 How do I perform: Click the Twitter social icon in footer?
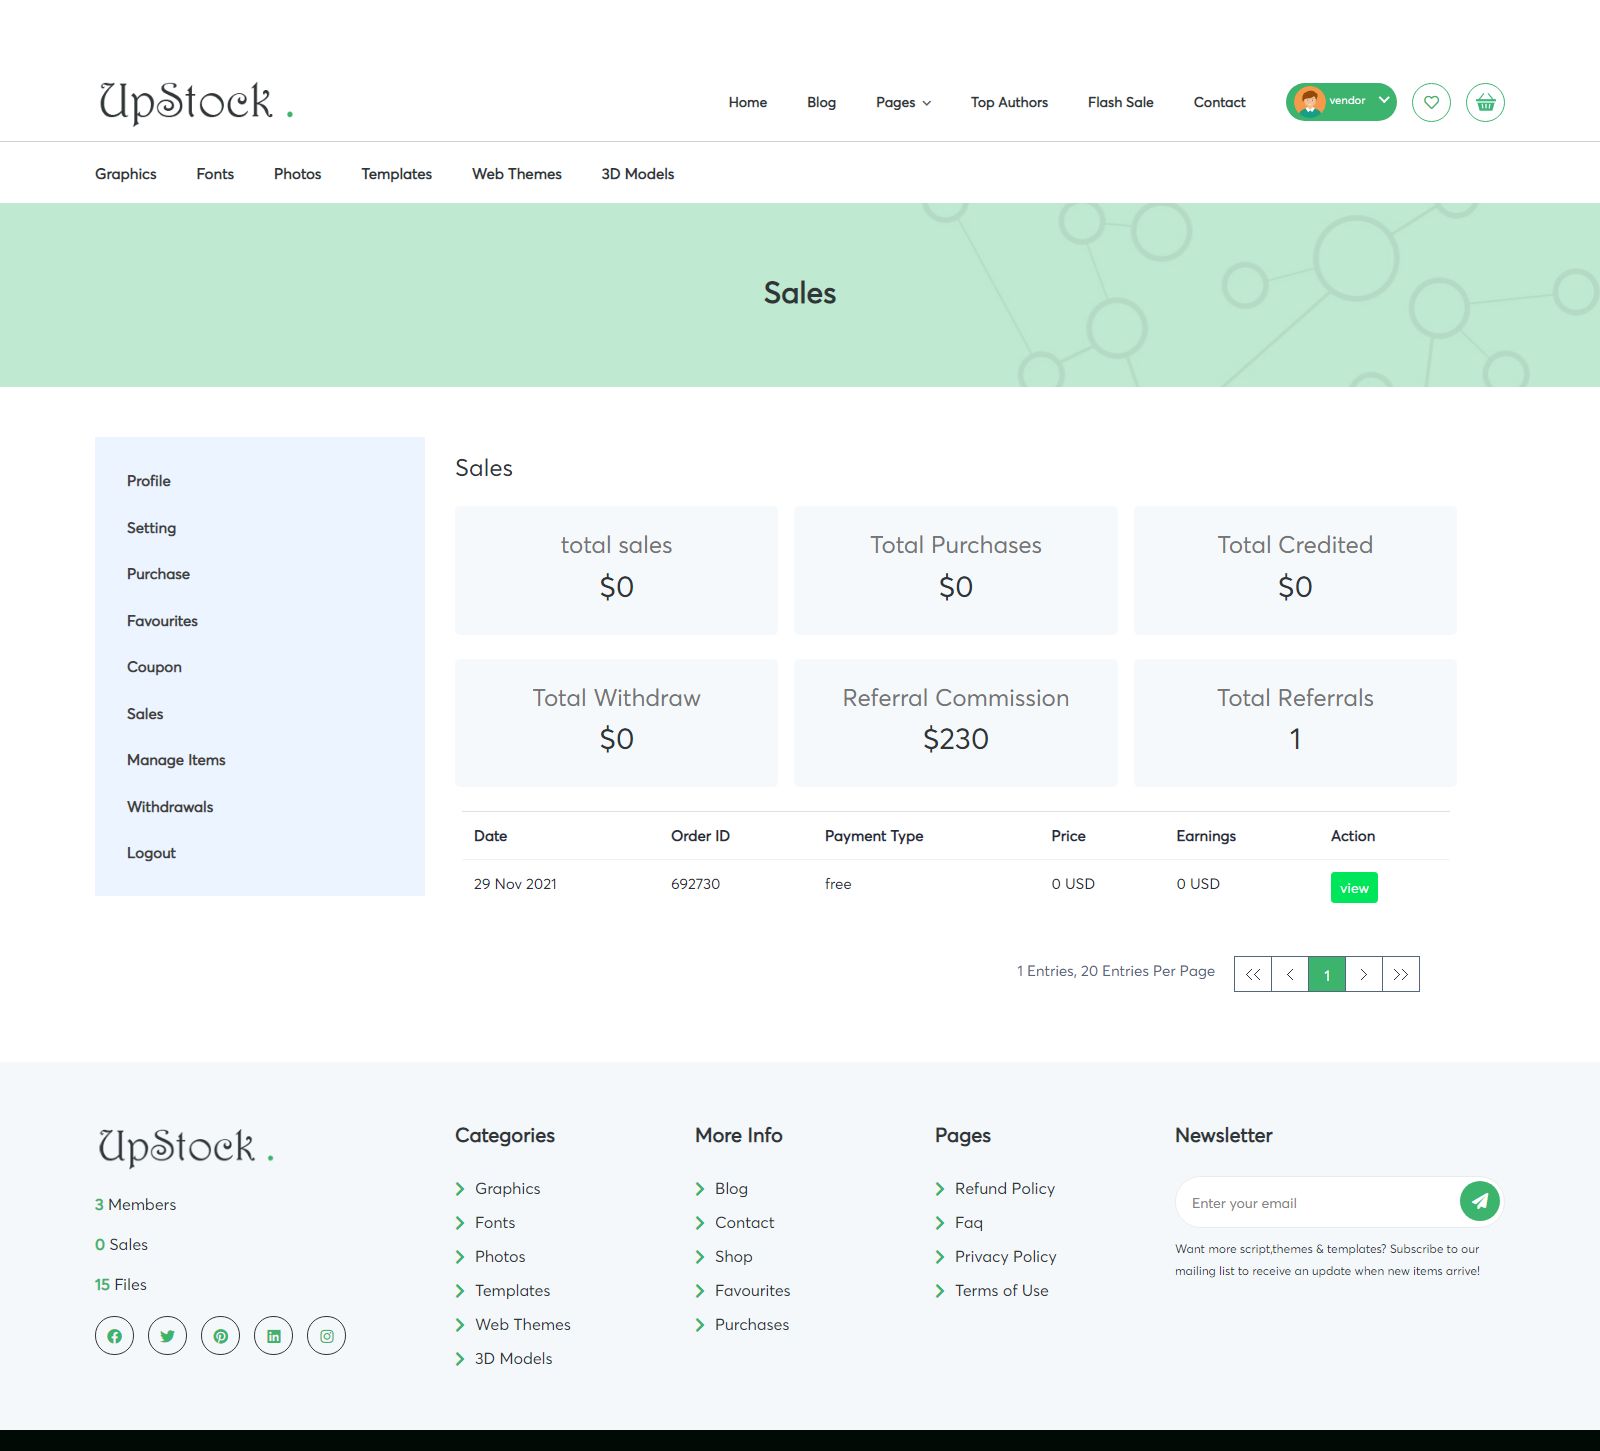(x=167, y=1336)
